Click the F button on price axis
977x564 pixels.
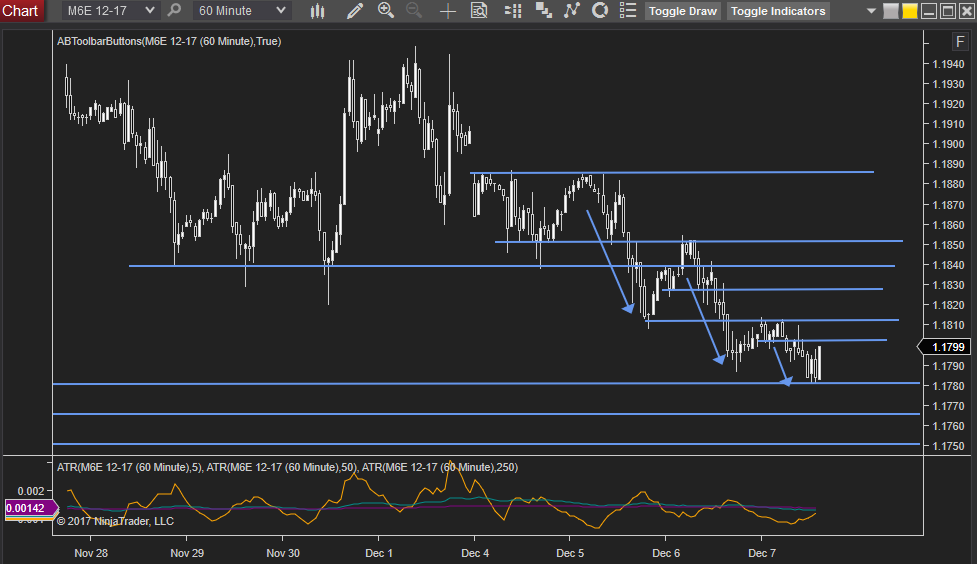[x=960, y=42]
